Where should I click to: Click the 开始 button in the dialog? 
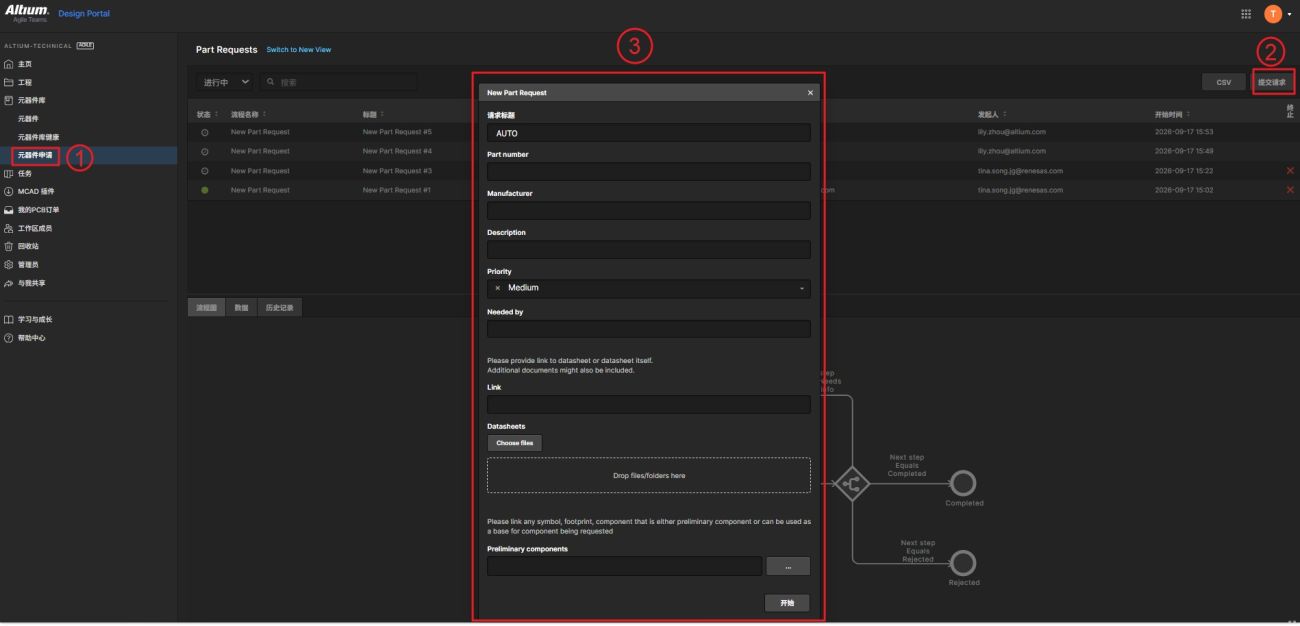[787, 603]
